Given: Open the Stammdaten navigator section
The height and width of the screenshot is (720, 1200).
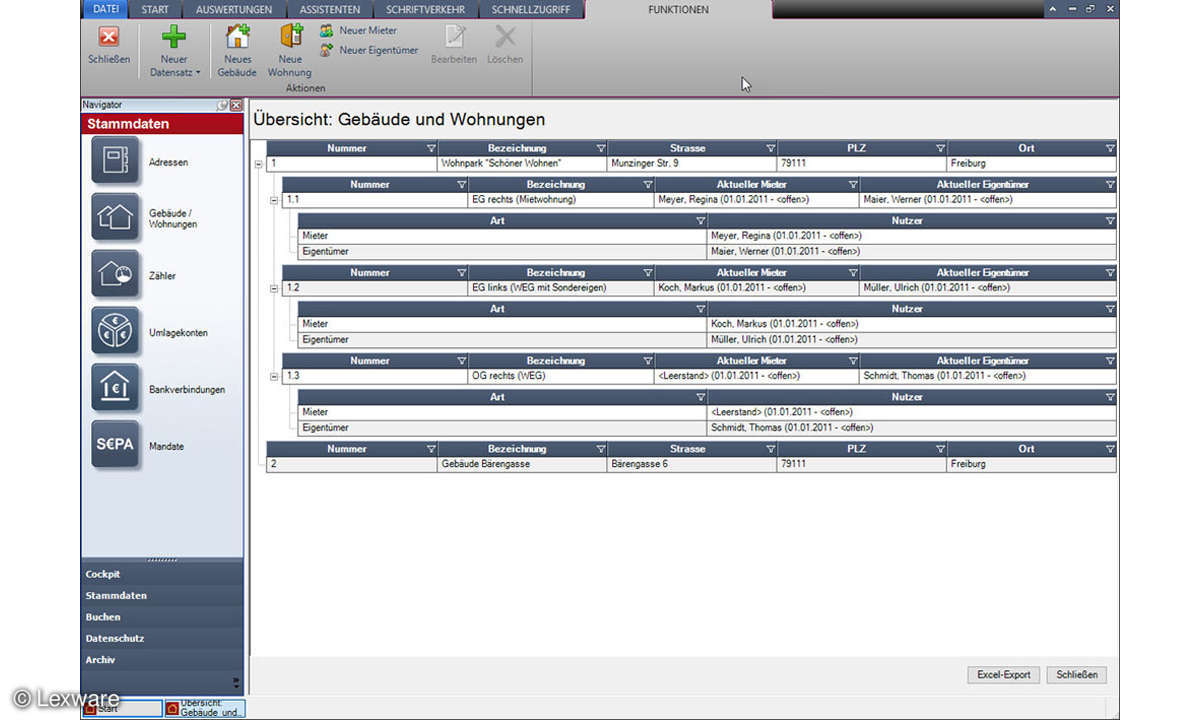Looking at the screenshot, I should click(x=162, y=595).
